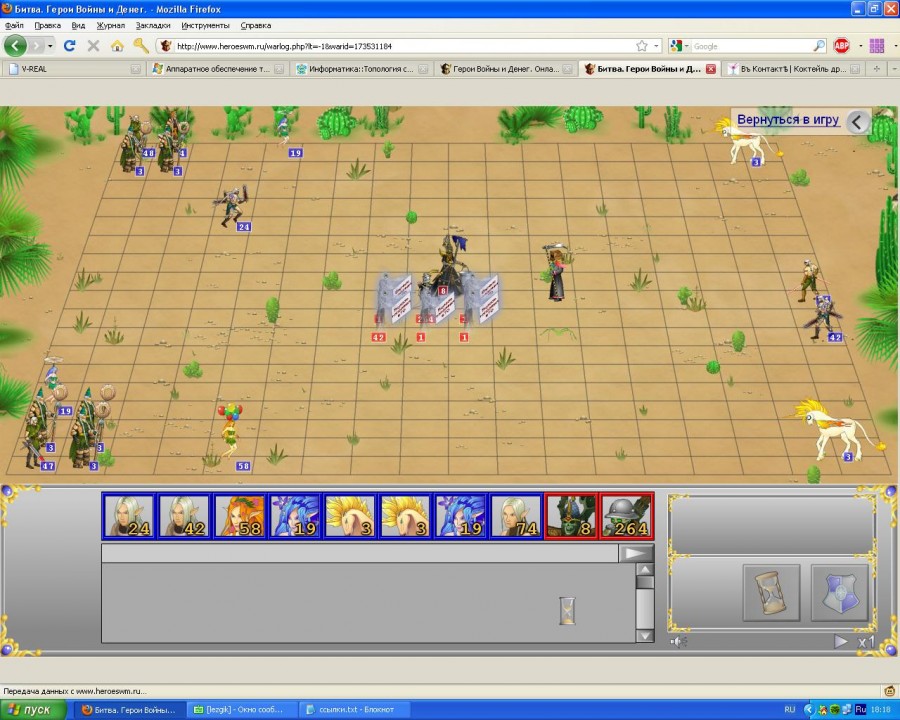Click the scythe-wielding hooded unit on battlefield
Viewport: 900px width, 720px height.
pos(556,273)
